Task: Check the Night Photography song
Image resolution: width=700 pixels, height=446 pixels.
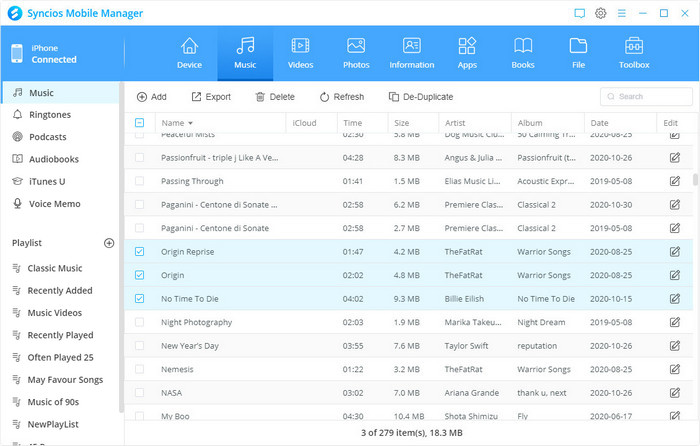Action: (139, 322)
